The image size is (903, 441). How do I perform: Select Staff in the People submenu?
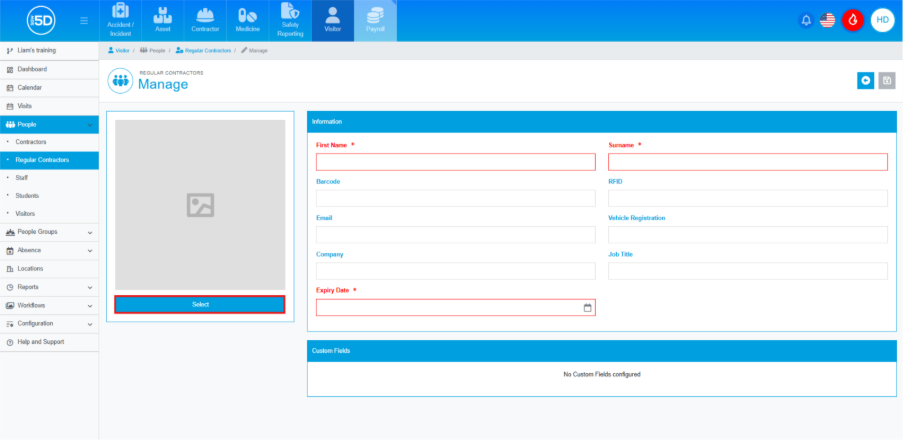pos(22,178)
